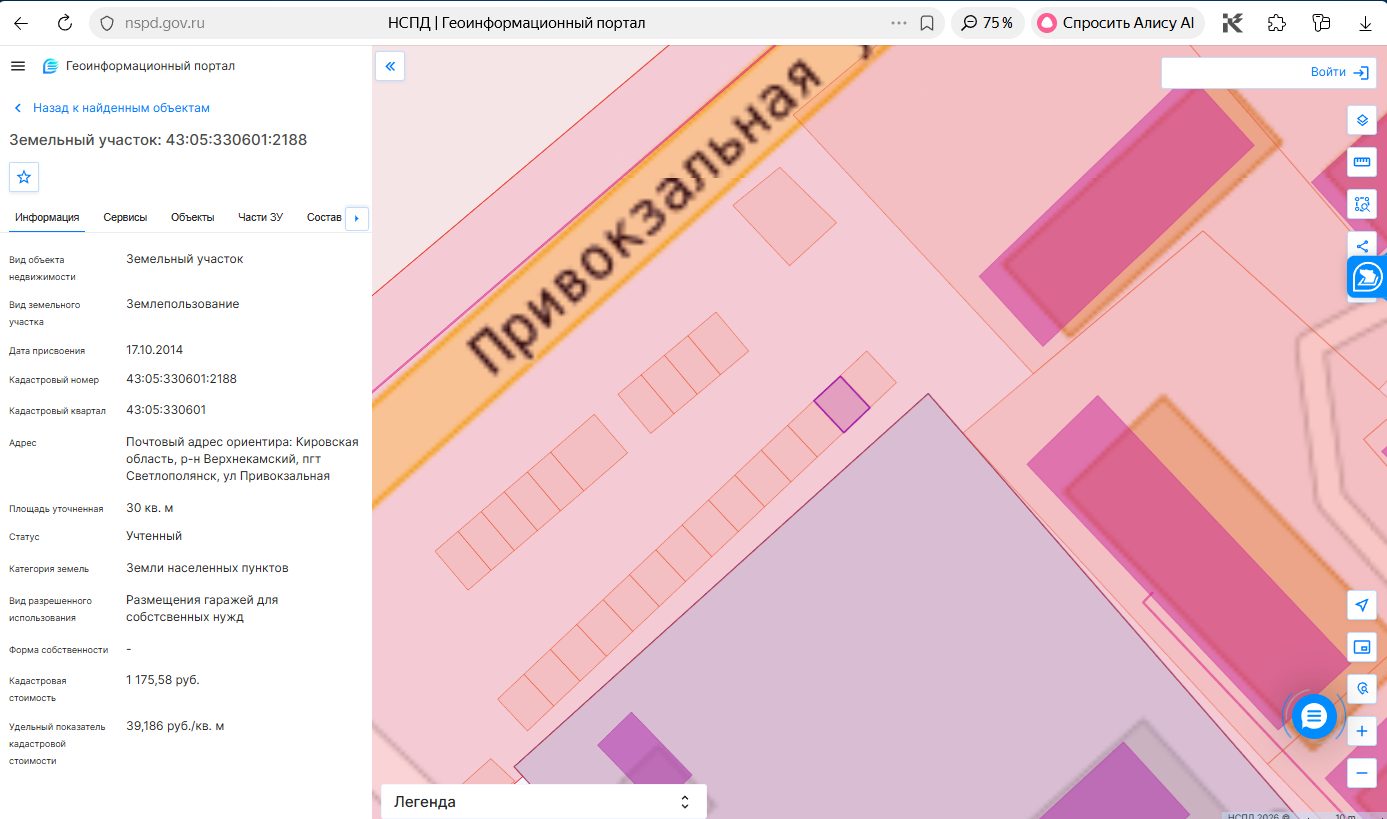The height and width of the screenshot is (819, 1387).
Task: Click the Землепользование value
Action: coord(183,304)
